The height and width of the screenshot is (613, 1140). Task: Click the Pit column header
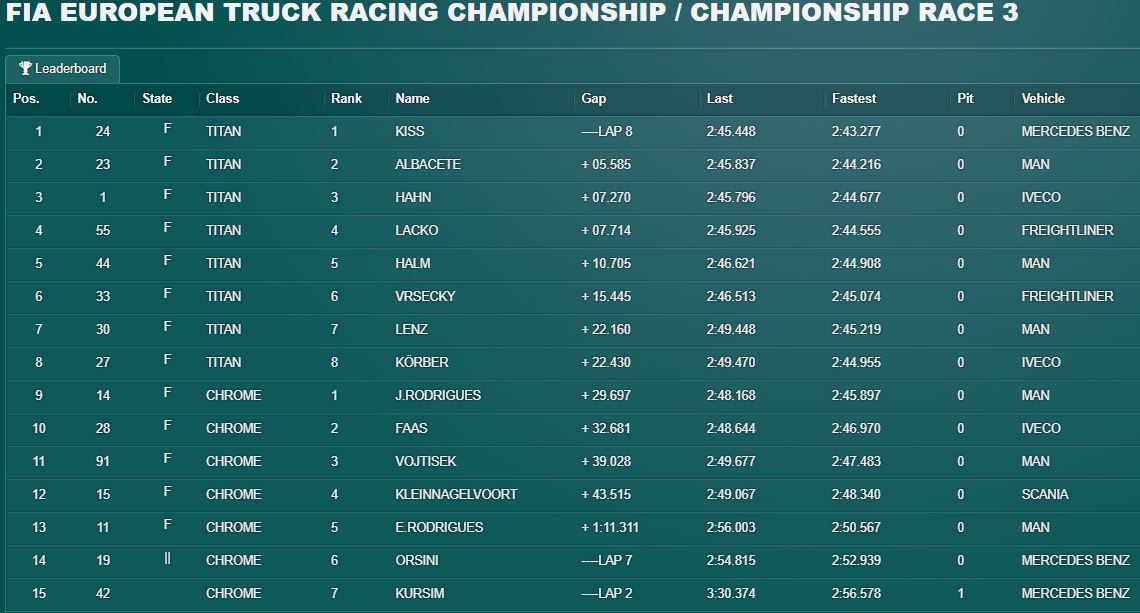(965, 98)
